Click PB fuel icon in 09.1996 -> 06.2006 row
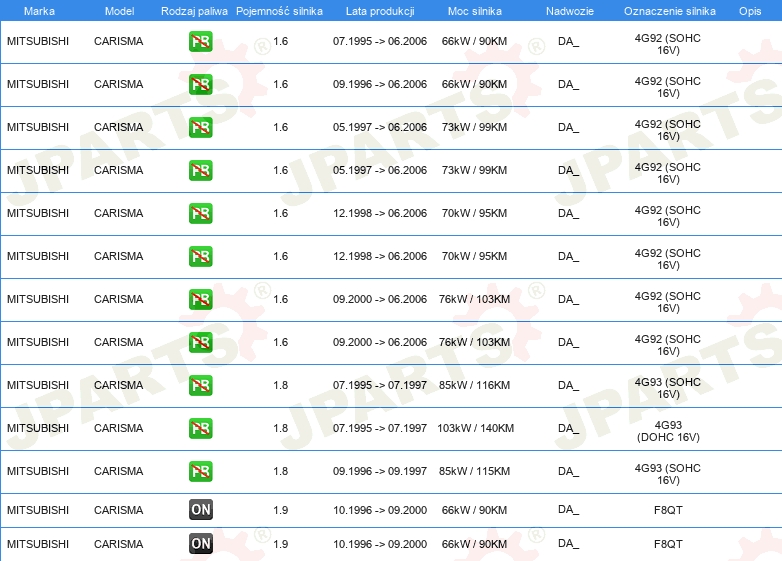This screenshot has height=561, width=782. click(x=200, y=84)
